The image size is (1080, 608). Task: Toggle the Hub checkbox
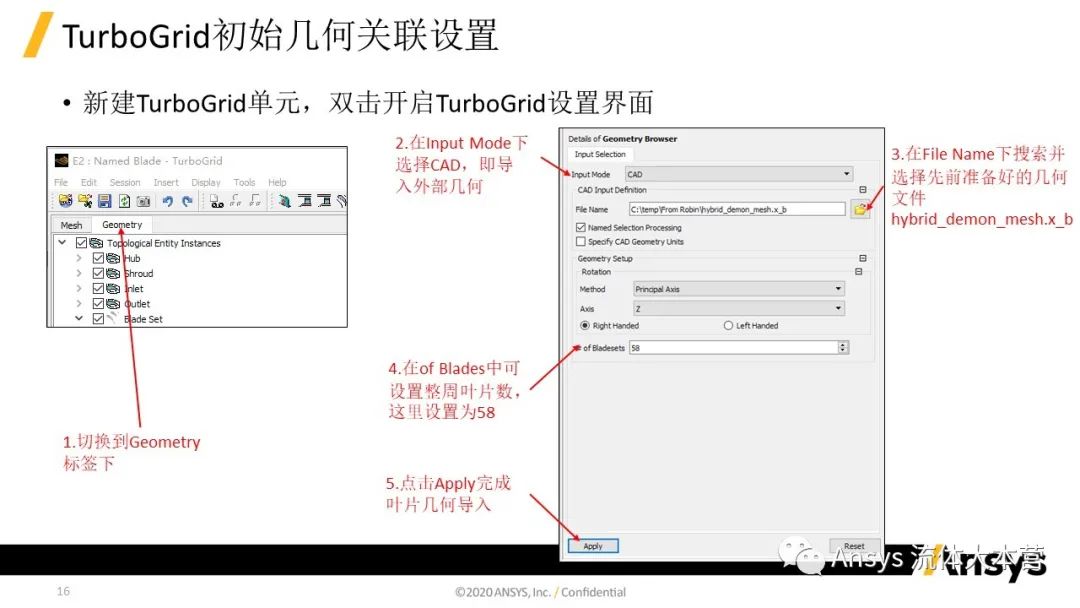pos(98,258)
